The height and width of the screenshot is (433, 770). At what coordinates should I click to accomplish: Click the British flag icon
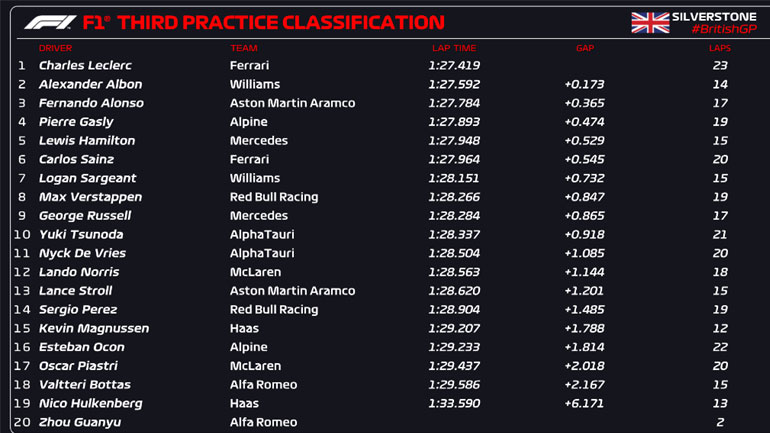[x=650, y=22]
